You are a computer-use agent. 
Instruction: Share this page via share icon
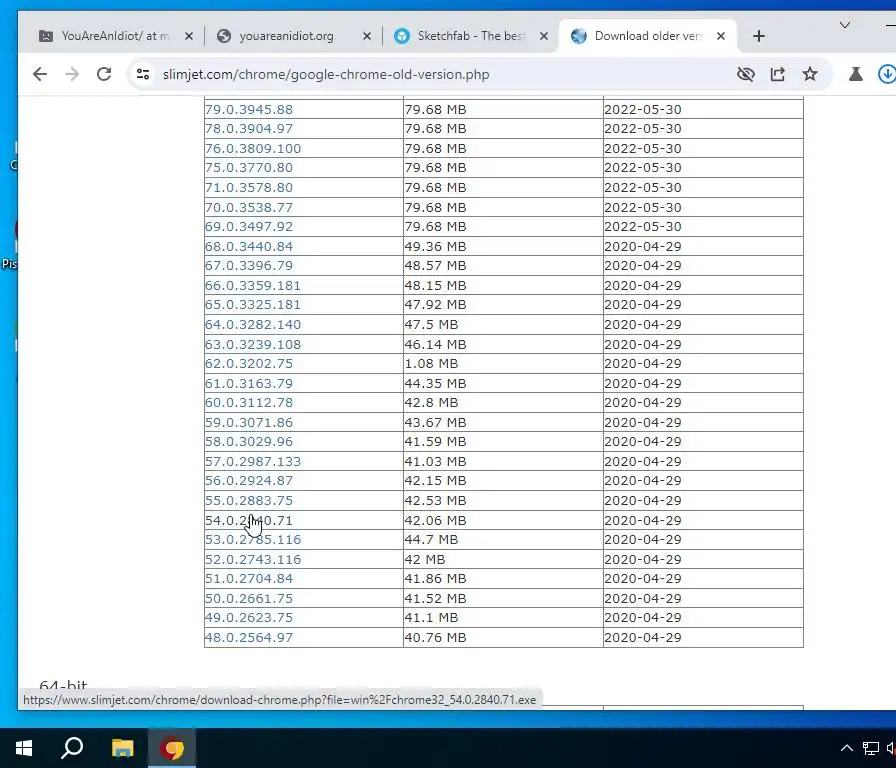coord(778,74)
